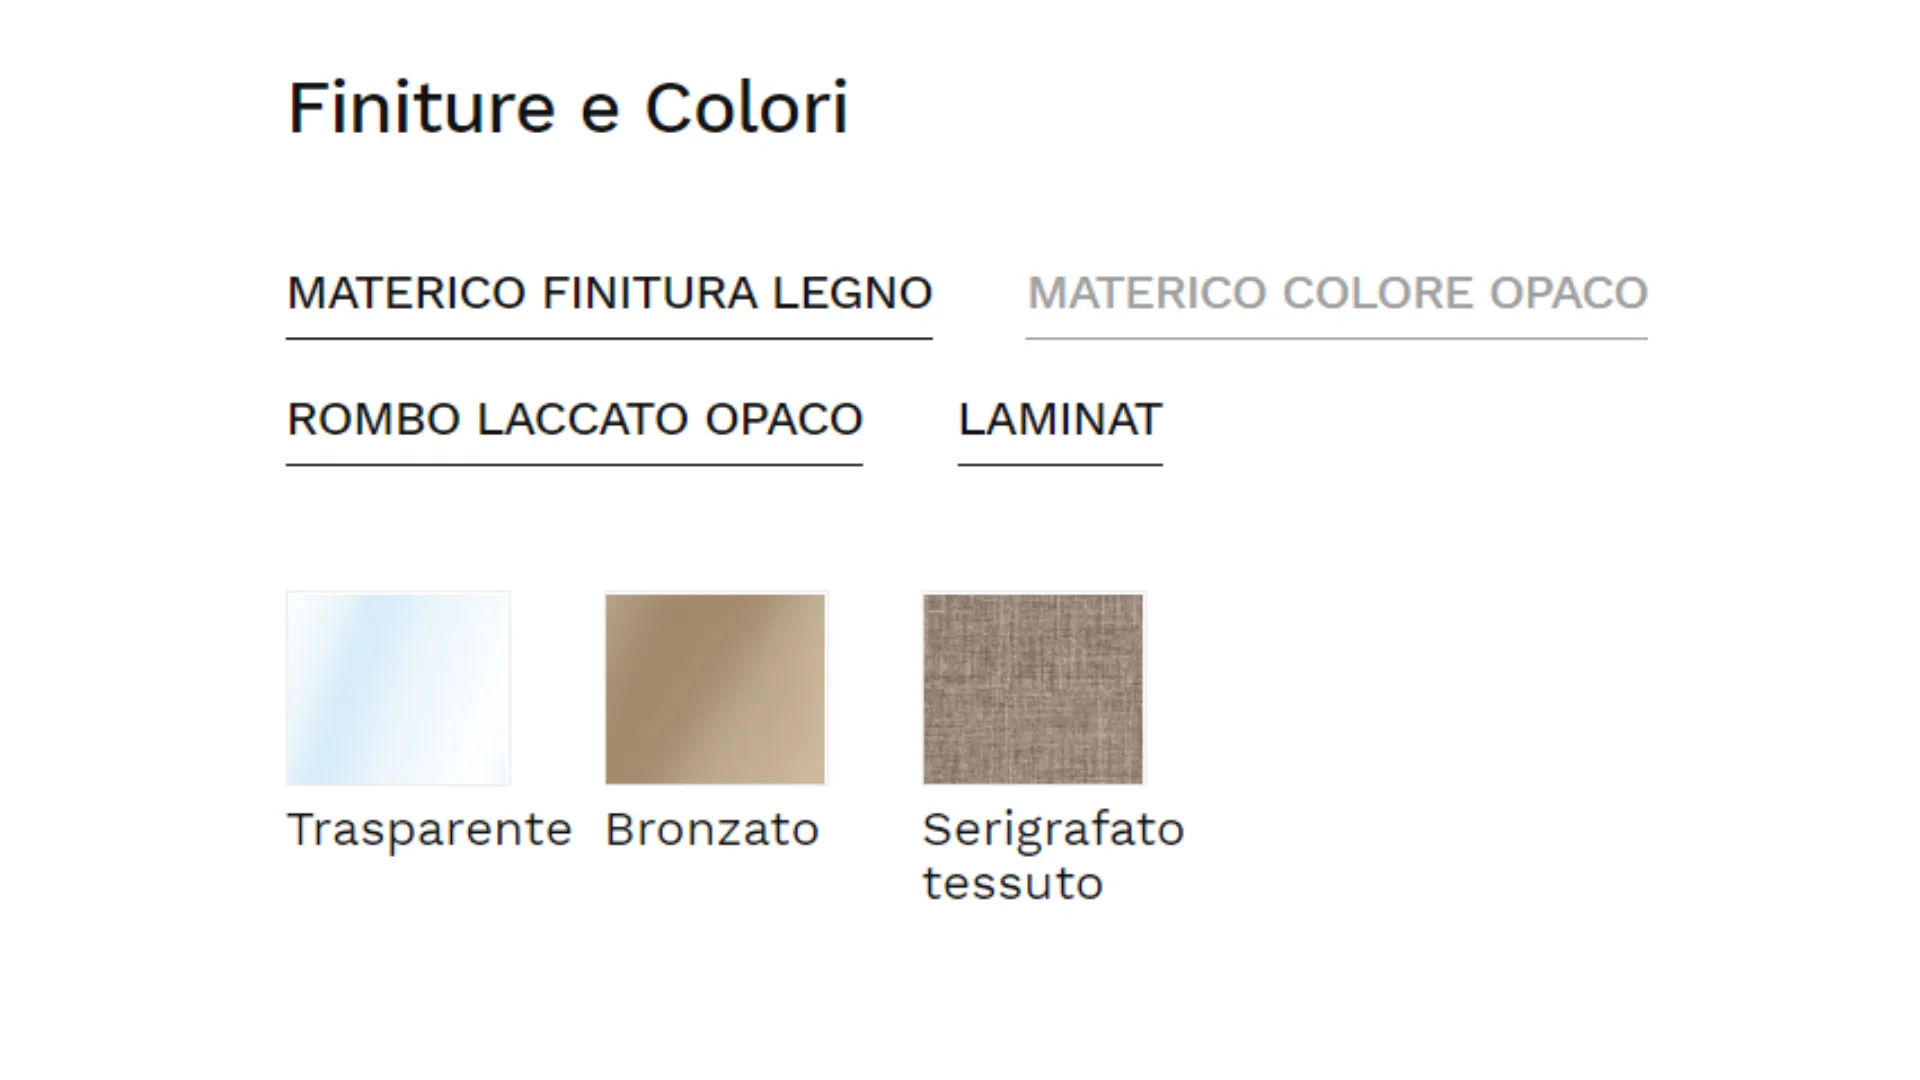The height and width of the screenshot is (1080, 1920).
Task: Click the word LEGNO in the first tab
Action: [x=852, y=293]
